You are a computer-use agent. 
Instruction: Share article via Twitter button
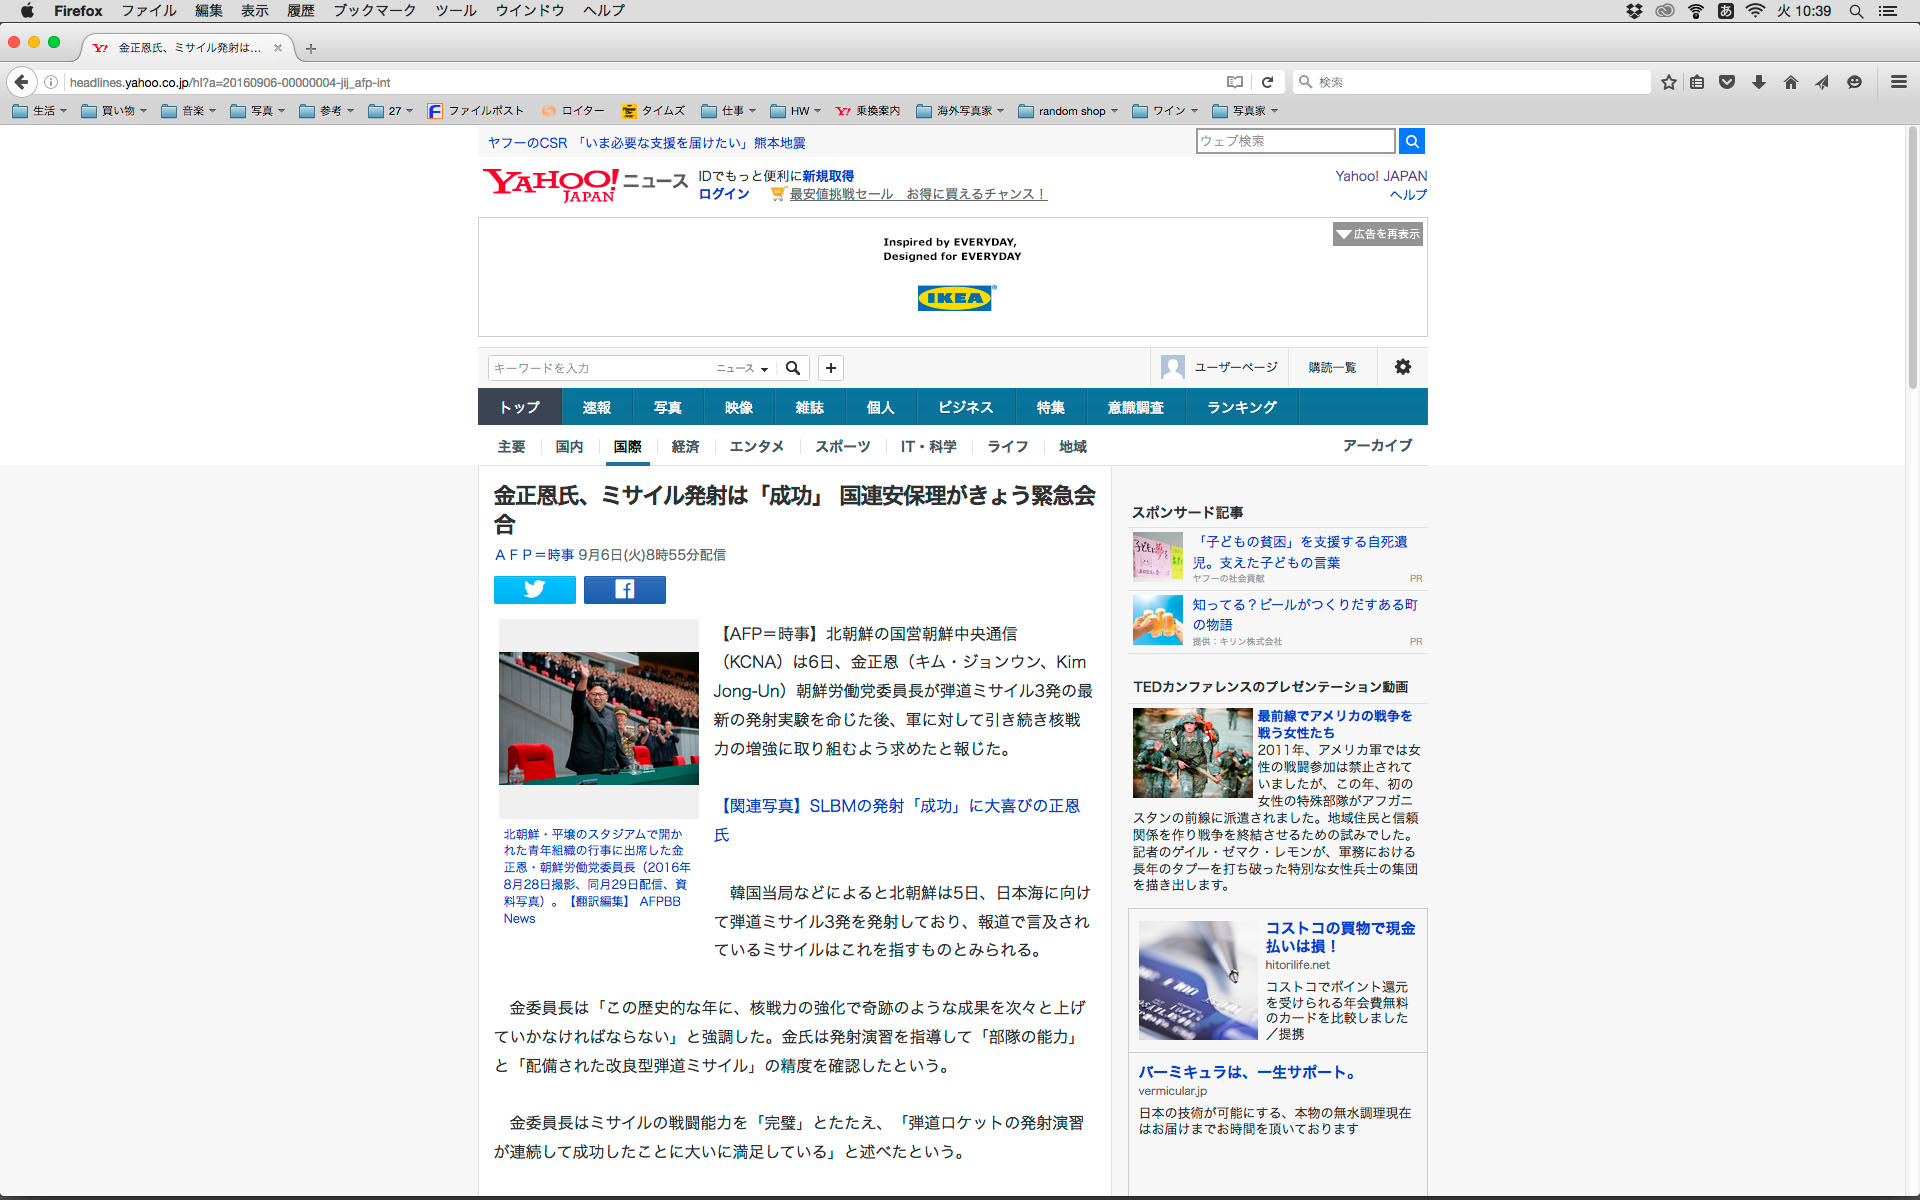534,590
